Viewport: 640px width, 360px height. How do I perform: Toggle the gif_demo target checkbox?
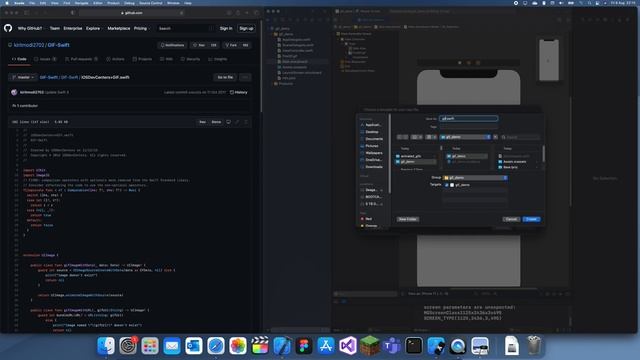(x=447, y=185)
